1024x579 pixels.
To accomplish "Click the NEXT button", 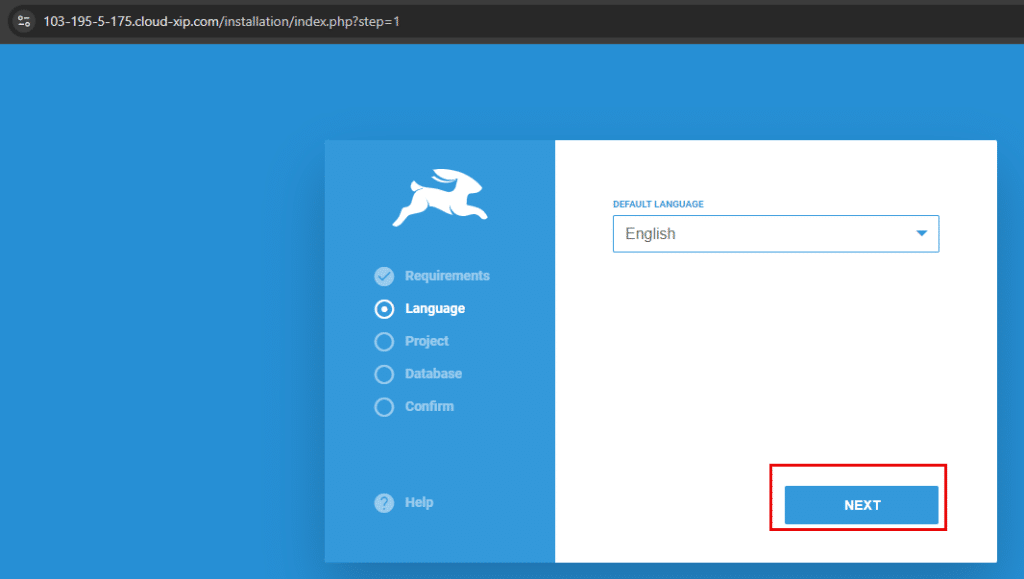I will click(x=861, y=505).
